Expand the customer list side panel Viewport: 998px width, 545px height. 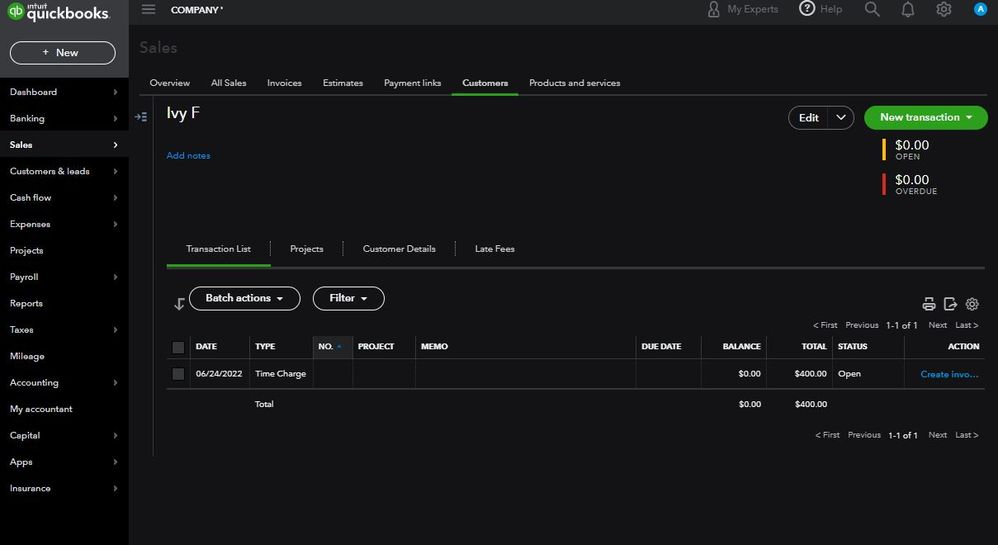point(141,117)
